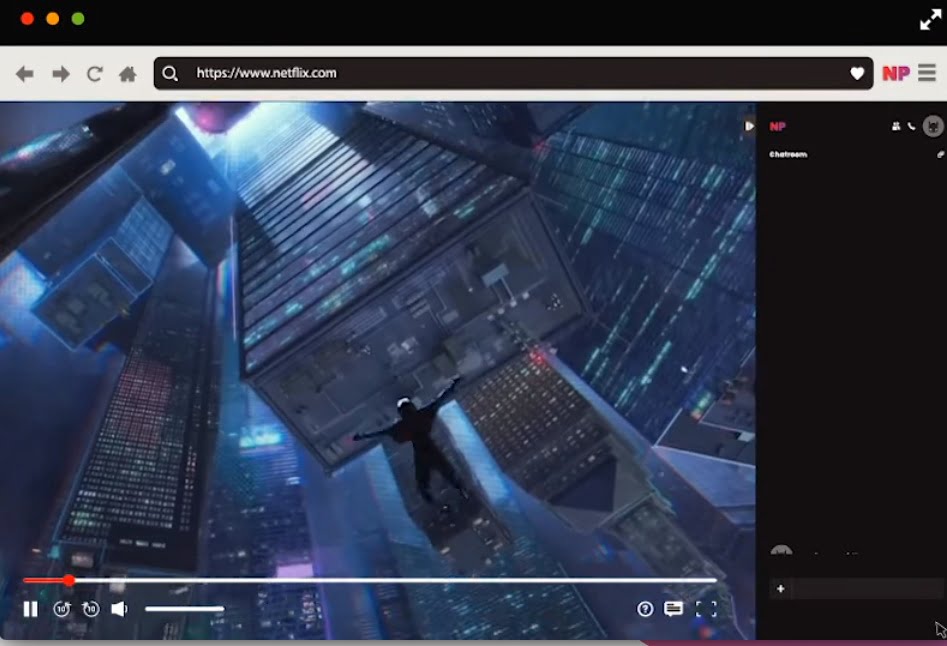Copy the chatroom invite link
Viewport: 947px width, 646px height.
(x=940, y=155)
